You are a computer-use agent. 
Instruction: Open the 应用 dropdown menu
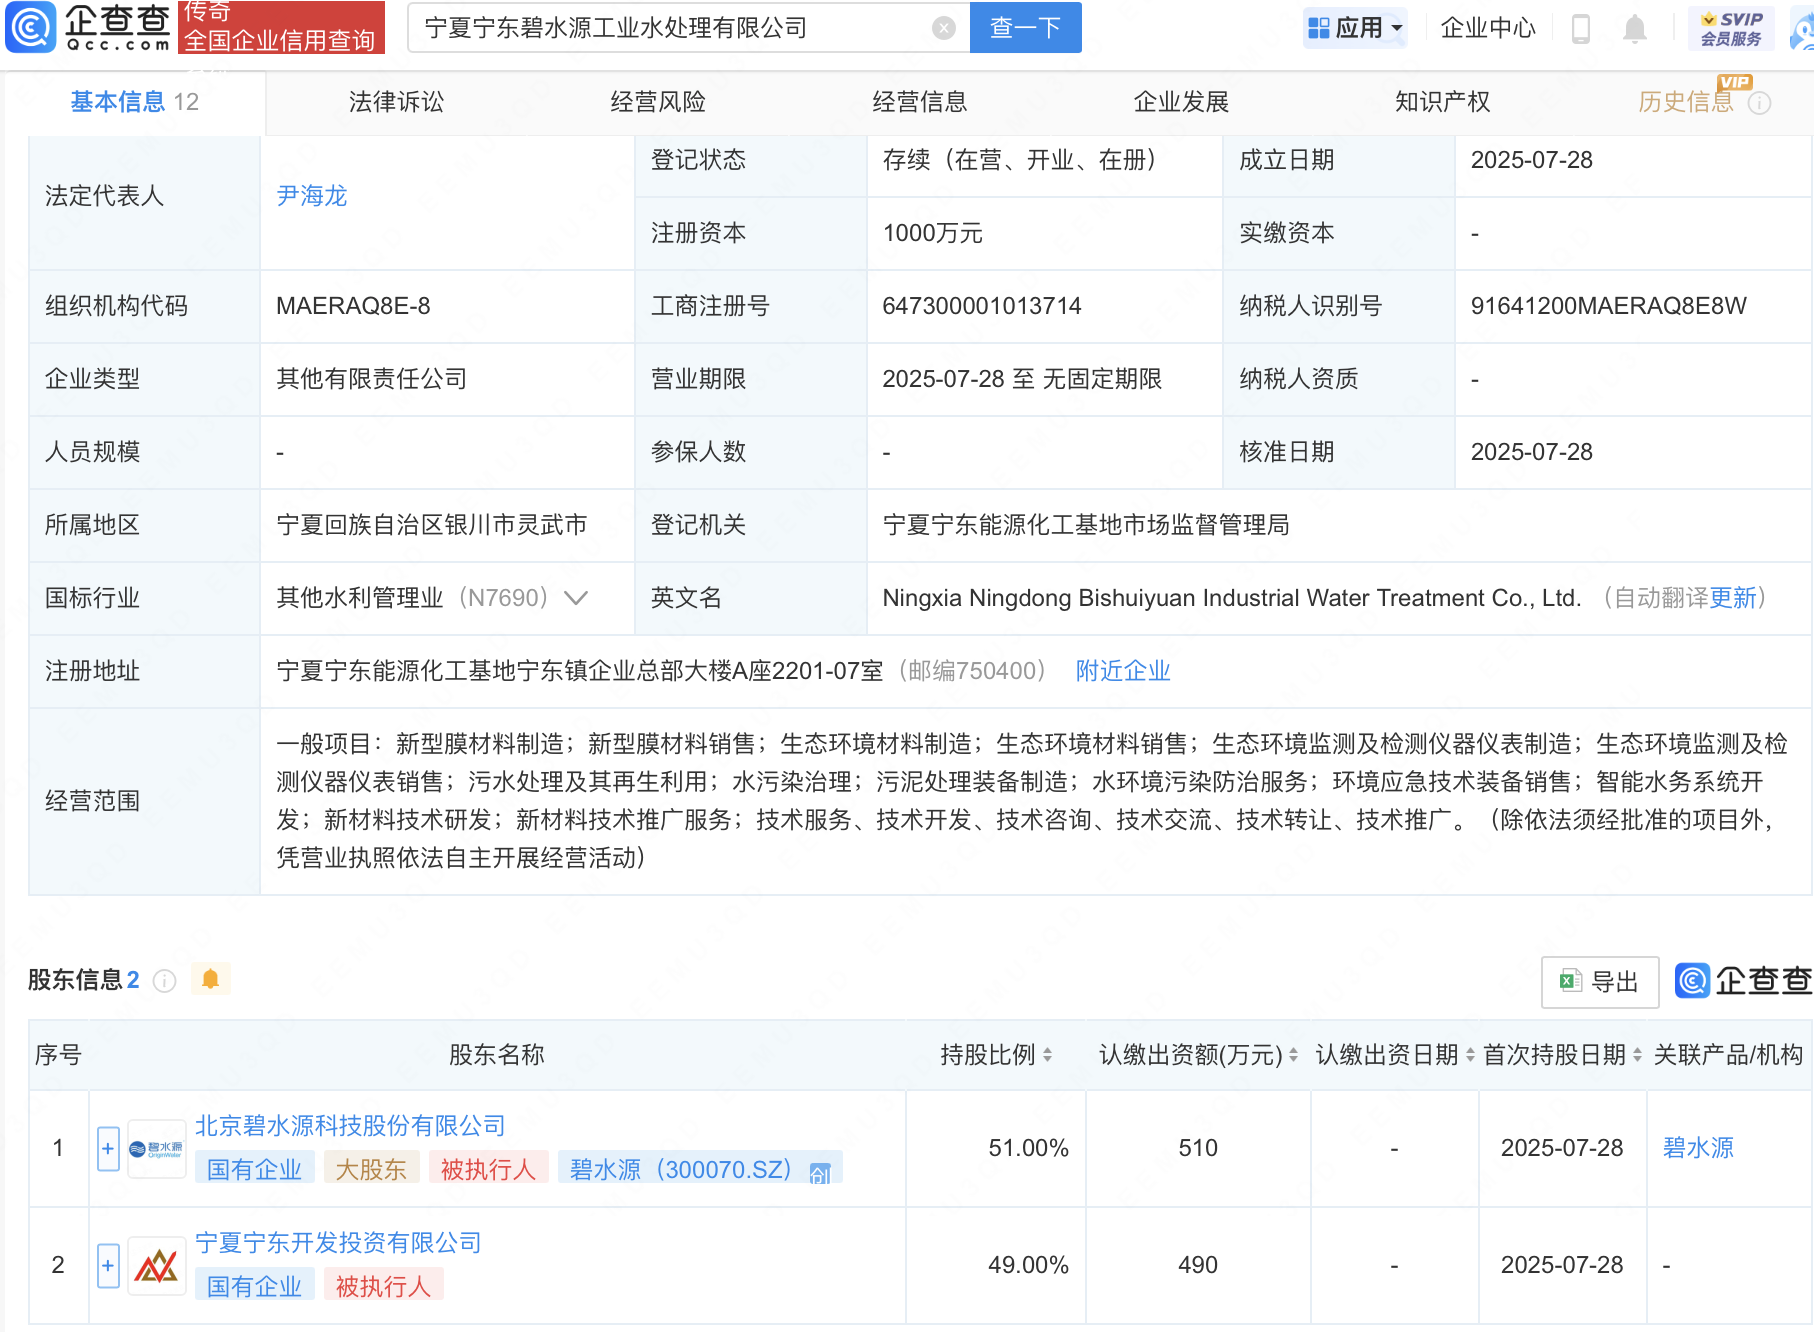(1355, 28)
